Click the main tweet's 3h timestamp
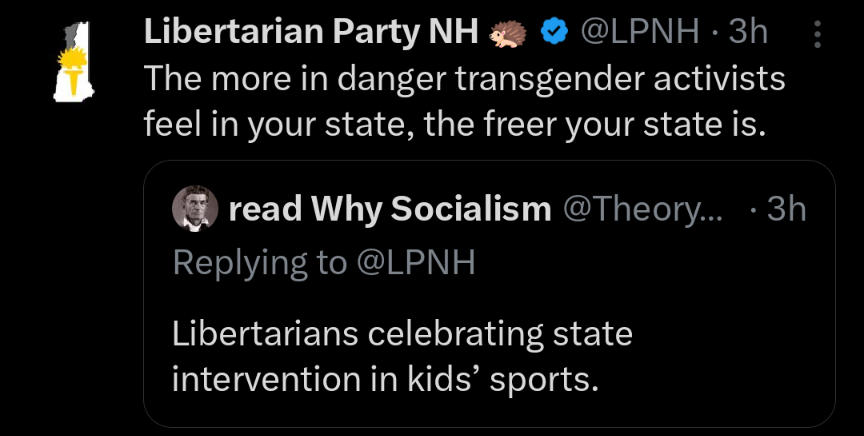Viewport: 864px width, 436px height. [747, 33]
